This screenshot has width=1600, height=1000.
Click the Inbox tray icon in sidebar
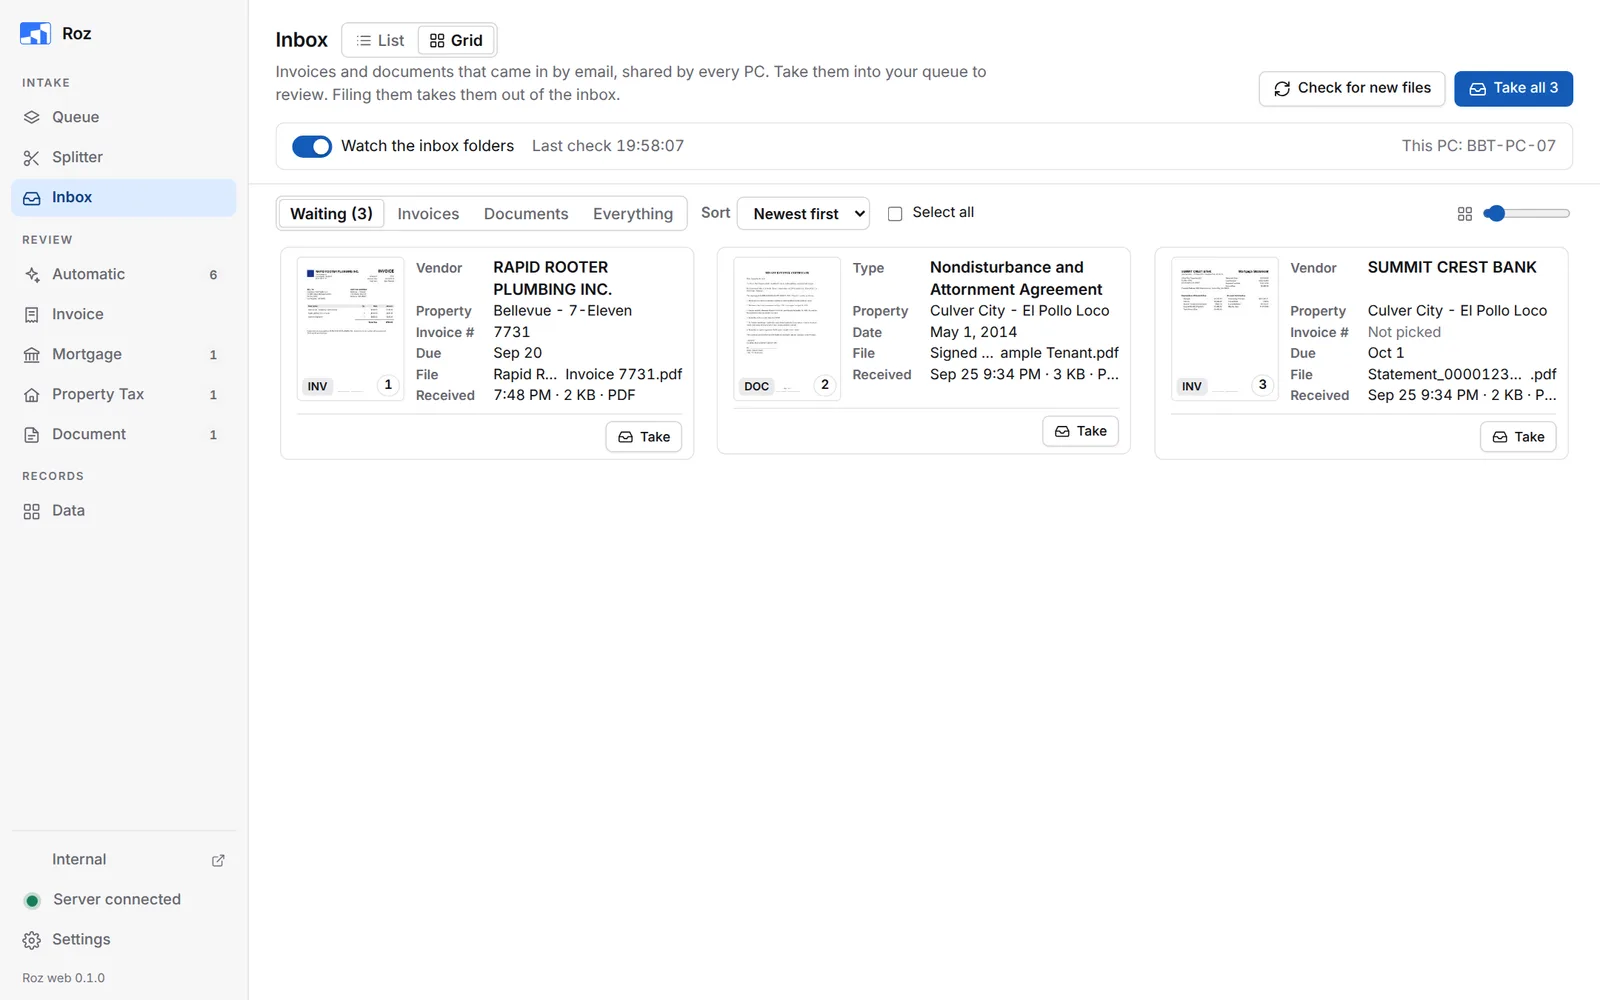(x=32, y=198)
